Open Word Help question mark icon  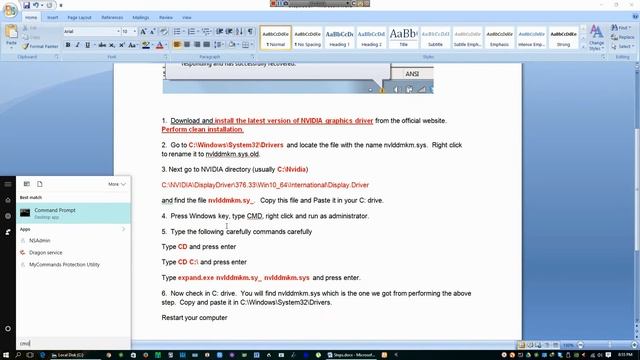[x=635, y=17]
